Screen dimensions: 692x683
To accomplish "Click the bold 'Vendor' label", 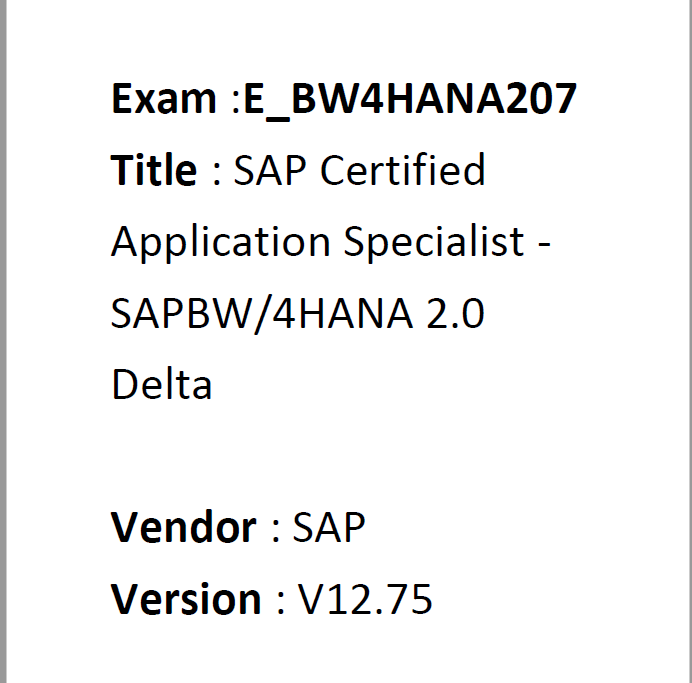I will 183,527.
